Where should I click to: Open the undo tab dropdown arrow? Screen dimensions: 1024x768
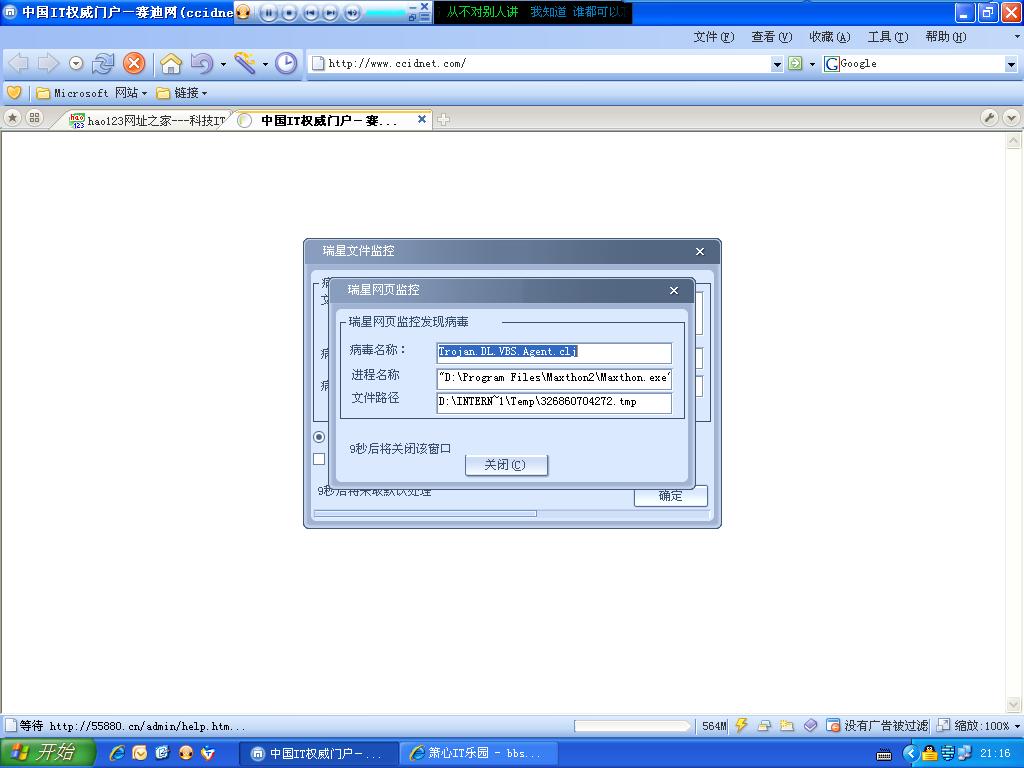tap(223, 64)
